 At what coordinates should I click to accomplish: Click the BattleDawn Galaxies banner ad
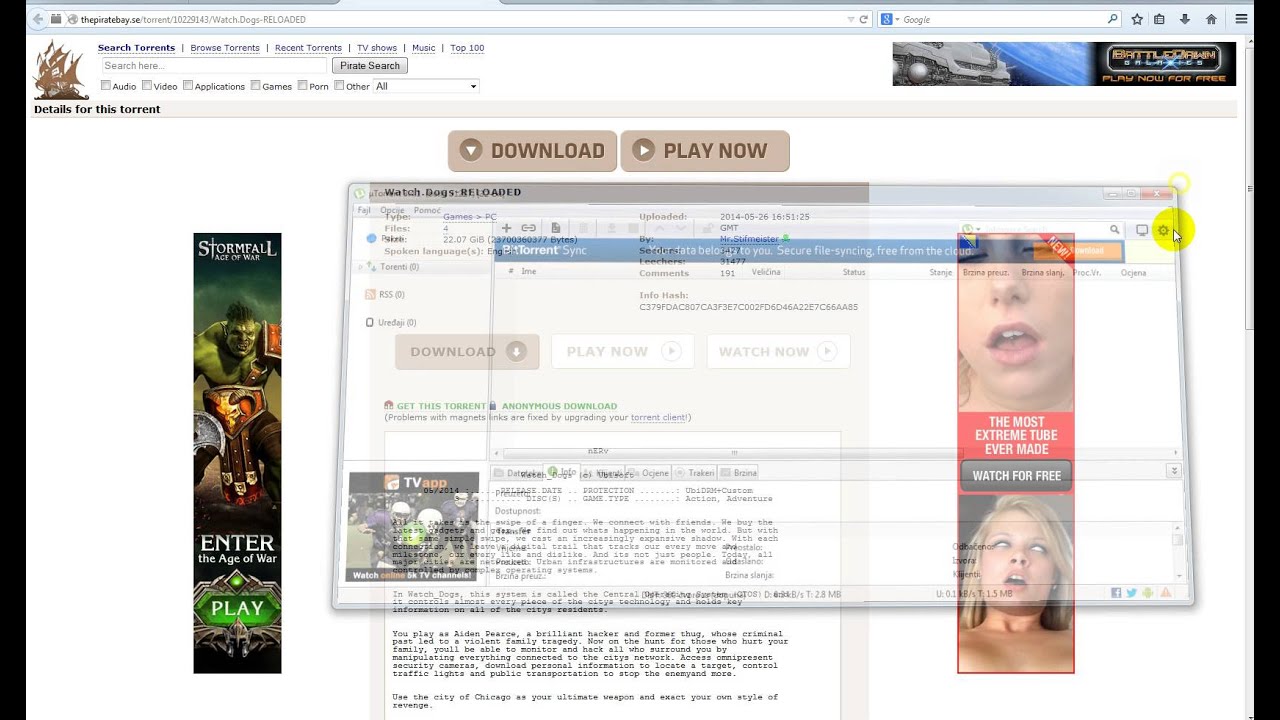pyautogui.click(x=1064, y=64)
